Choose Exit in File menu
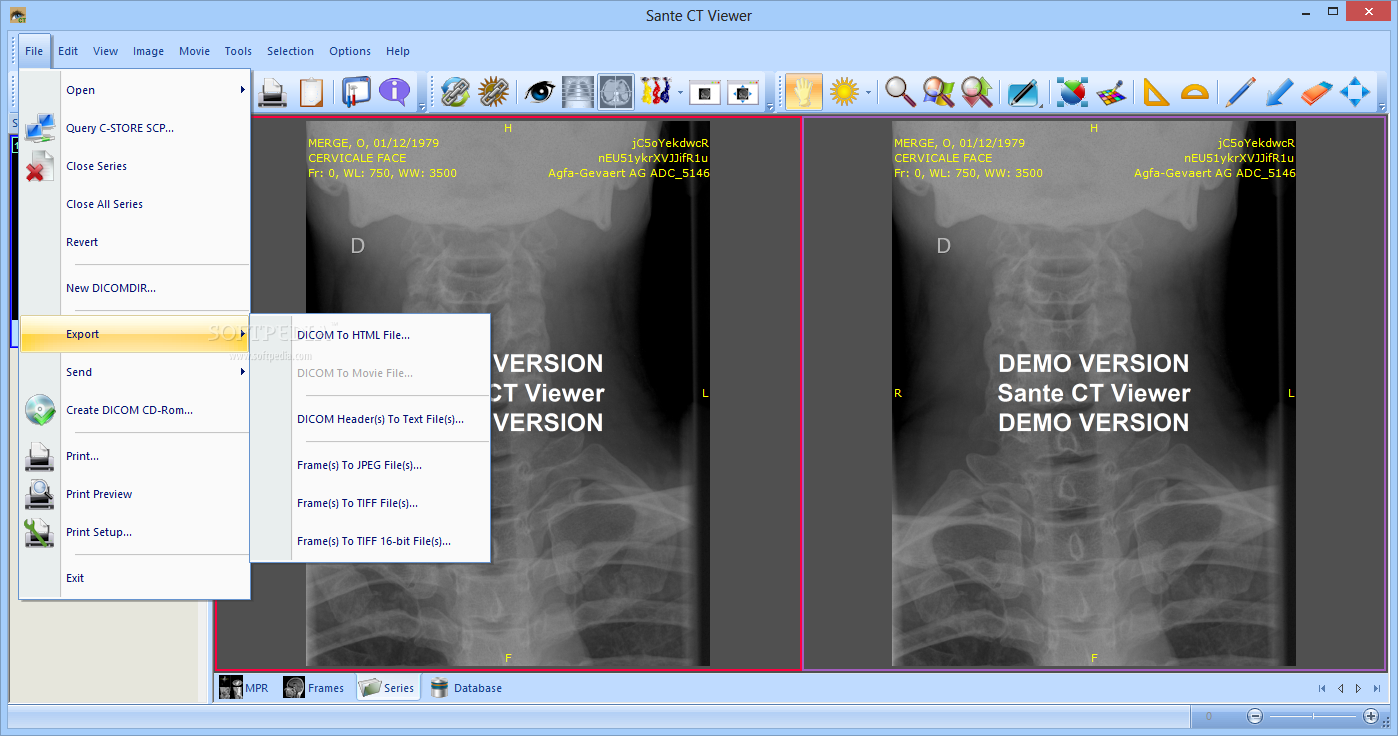 click(135, 578)
